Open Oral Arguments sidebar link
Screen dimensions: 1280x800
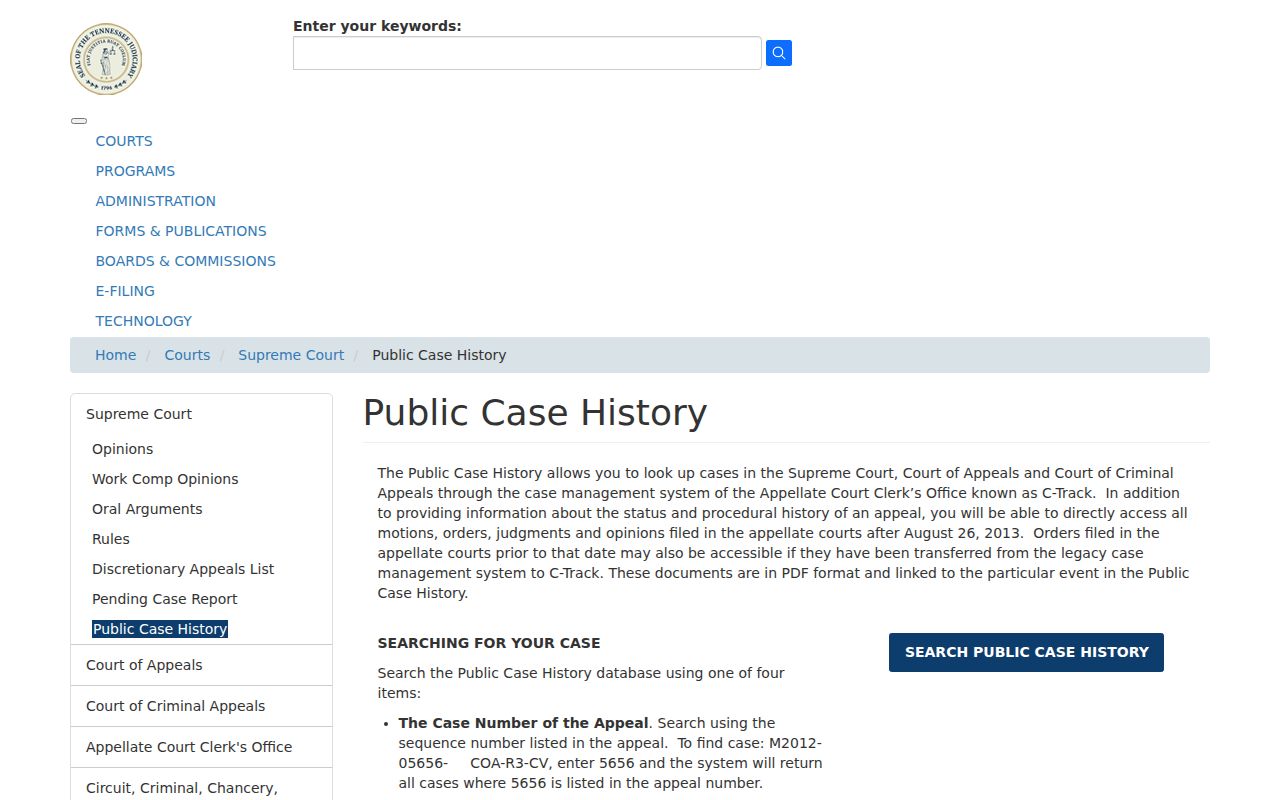147,509
